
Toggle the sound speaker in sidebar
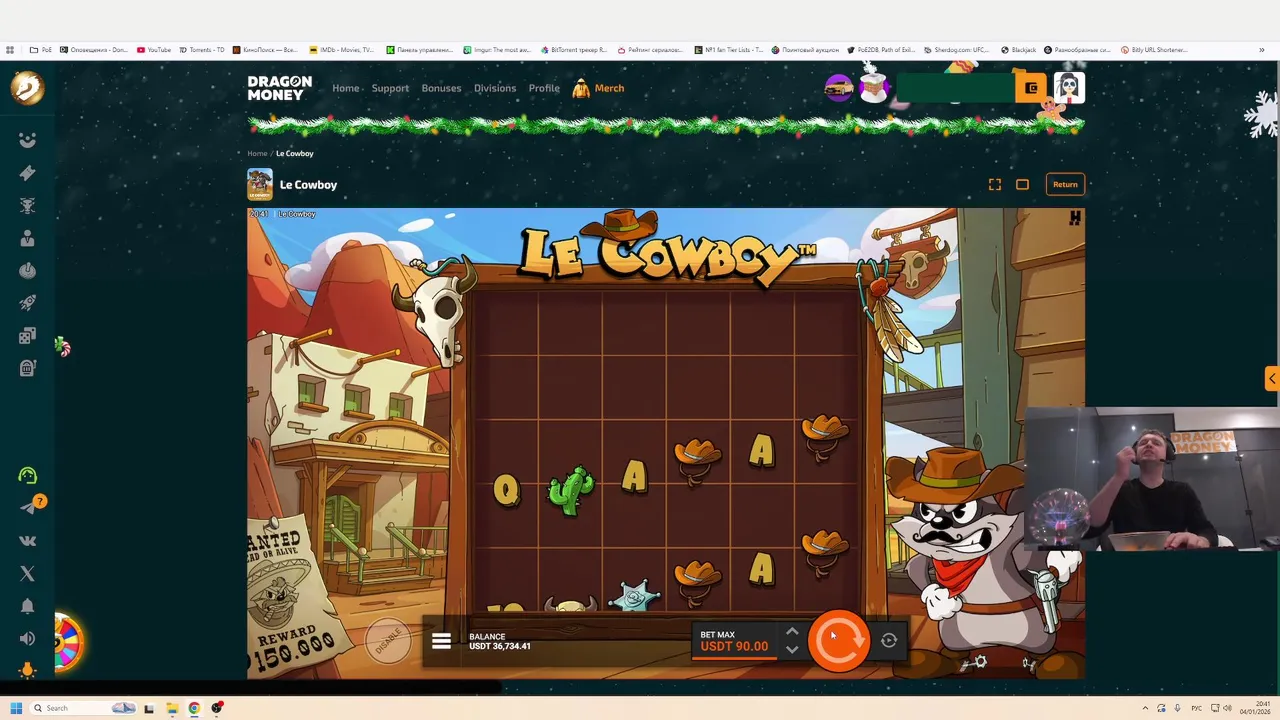[27, 638]
